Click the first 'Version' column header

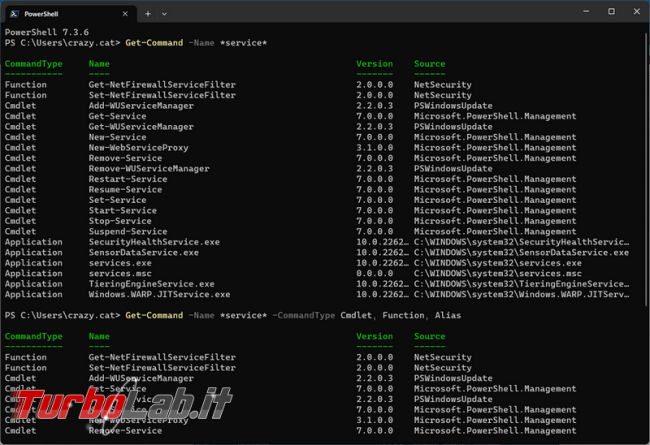(x=374, y=64)
